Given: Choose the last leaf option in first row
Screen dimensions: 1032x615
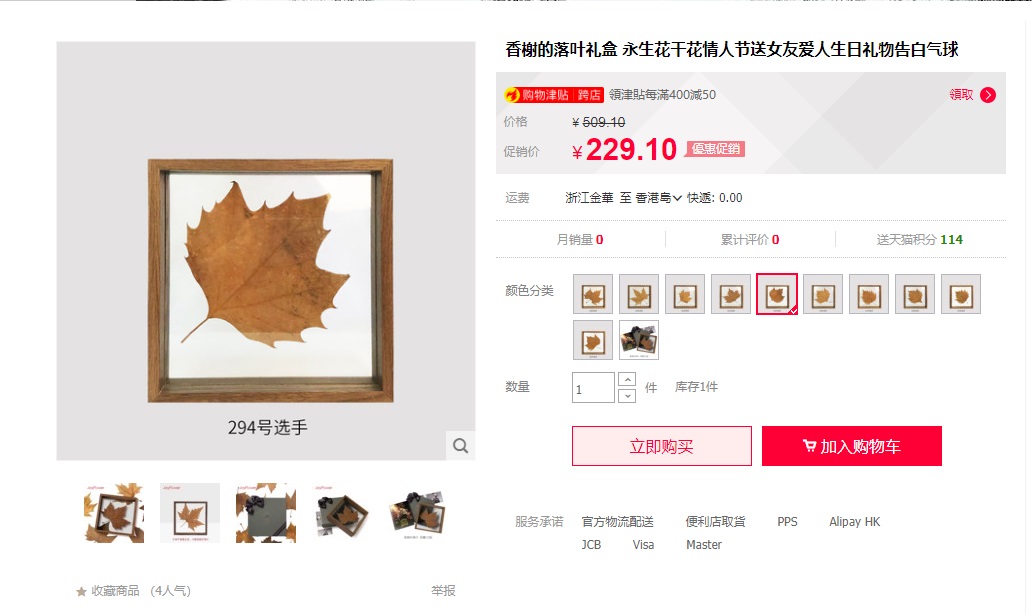Looking at the screenshot, I should click(x=961, y=294).
